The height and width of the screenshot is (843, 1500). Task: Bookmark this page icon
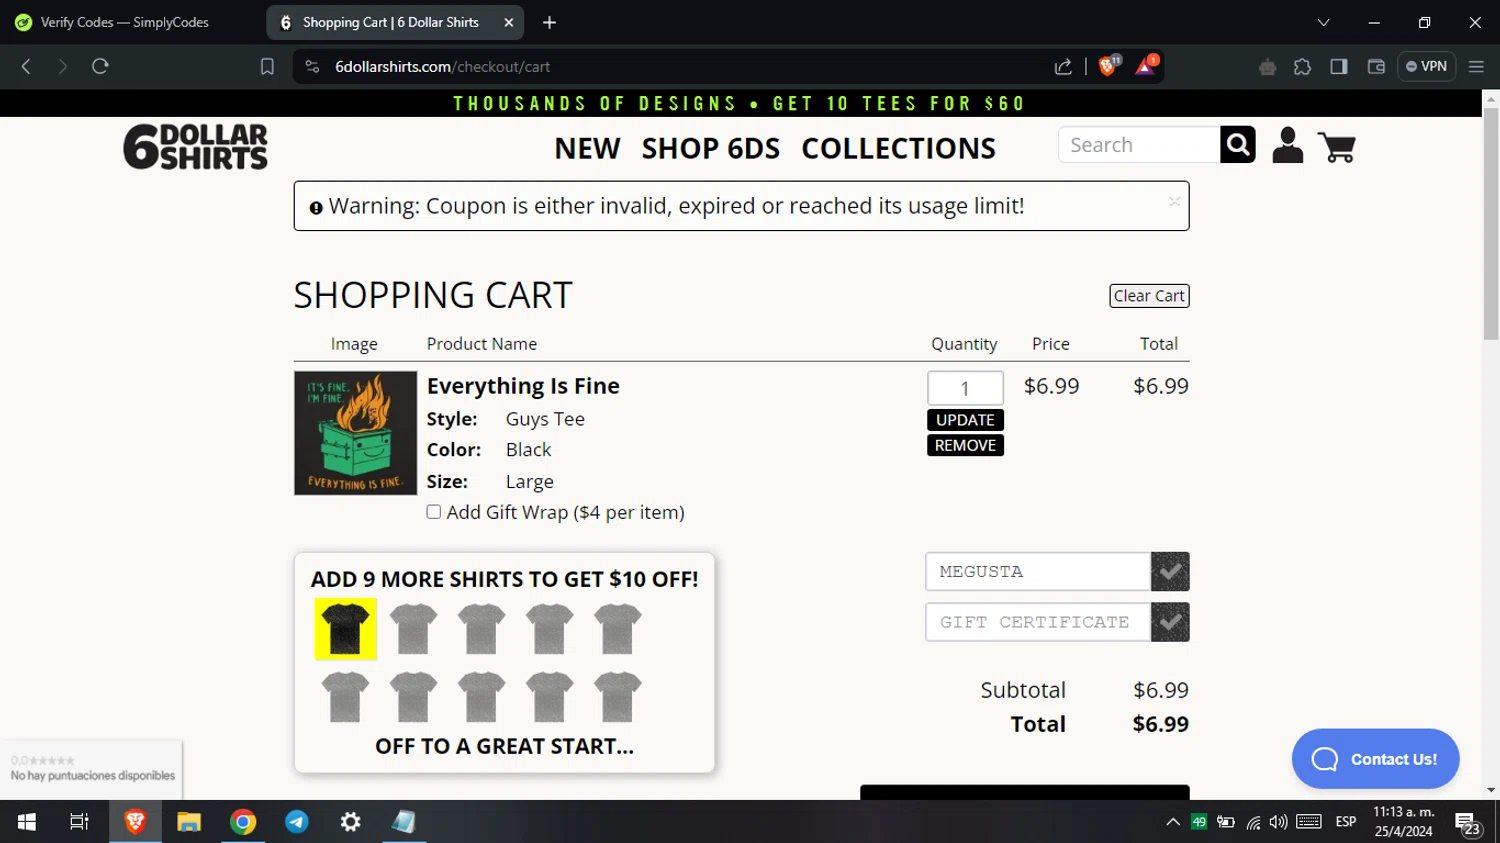267,66
